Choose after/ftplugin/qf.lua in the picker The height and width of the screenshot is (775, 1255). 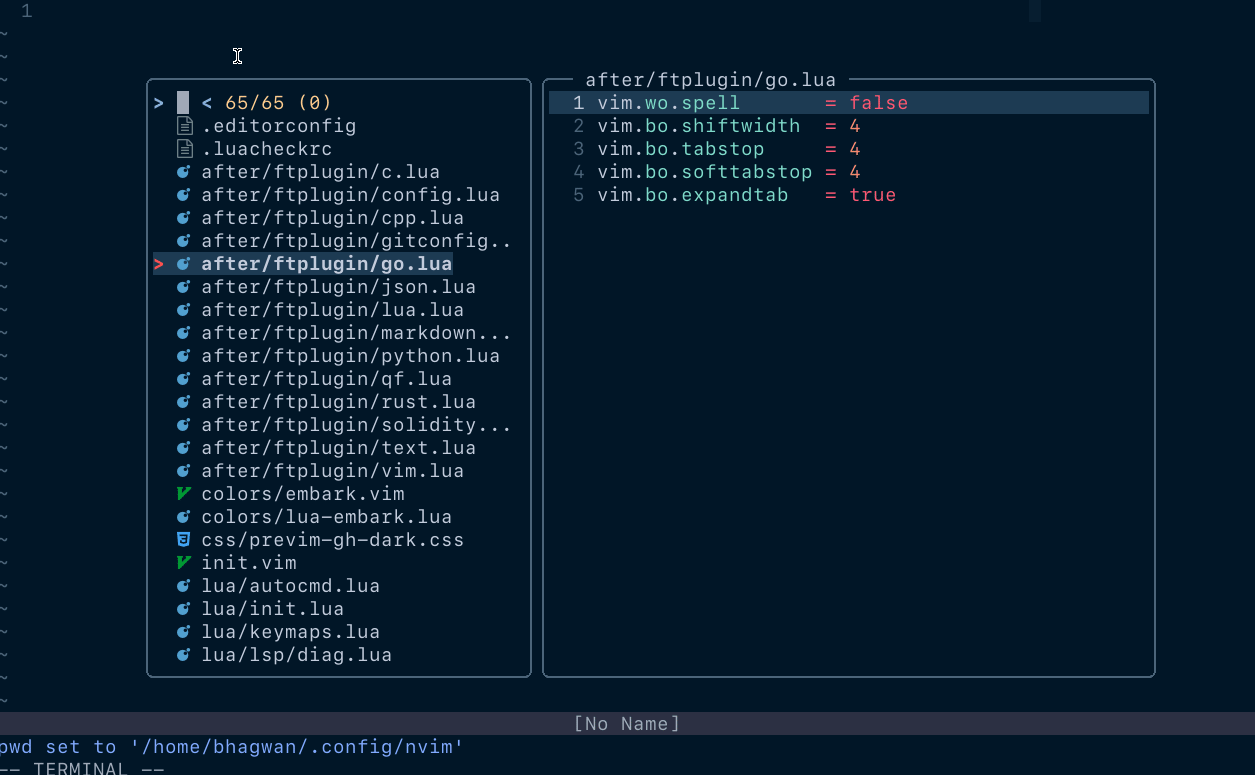[327, 379]
